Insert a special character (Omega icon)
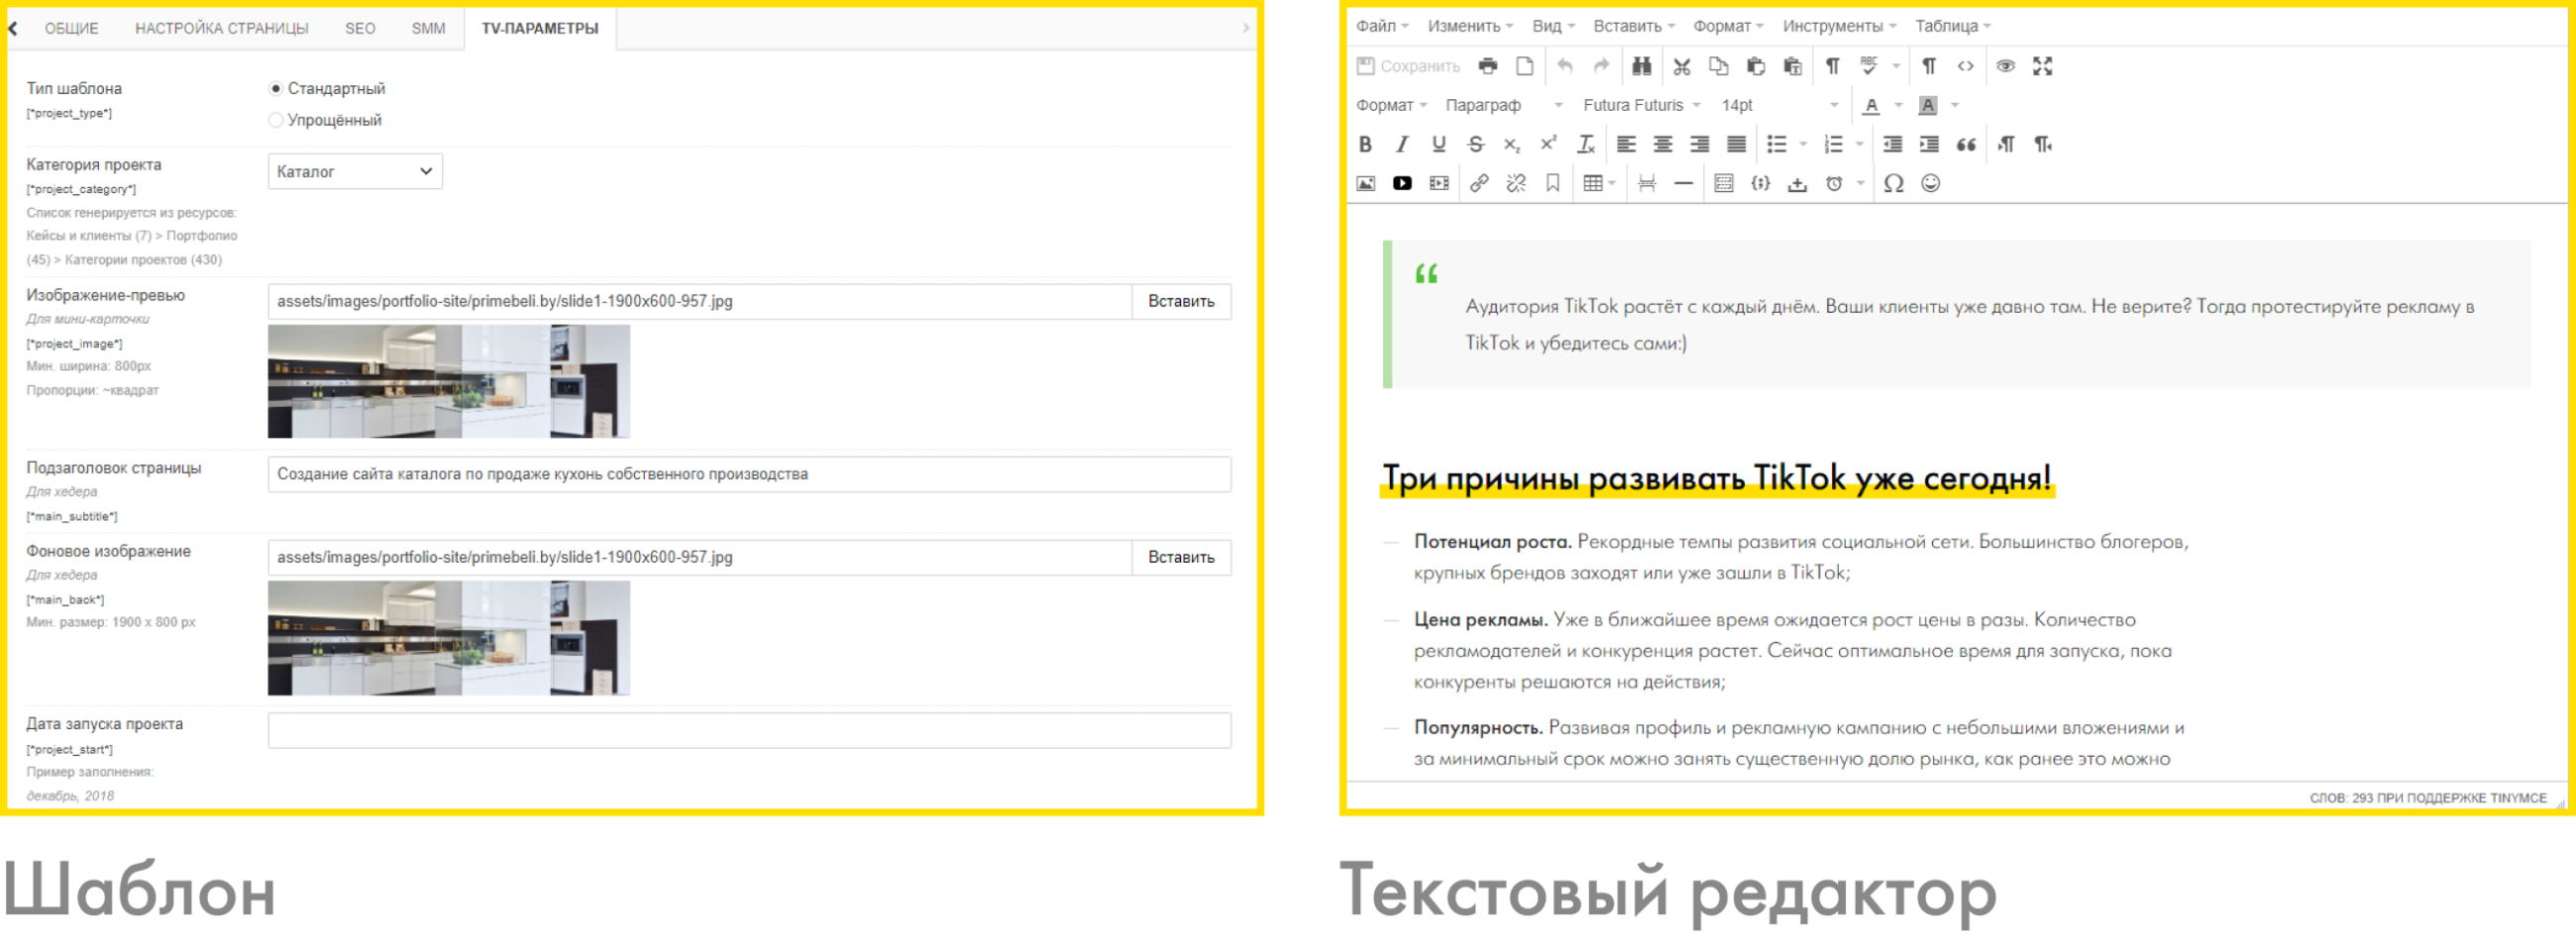Viewport: 2576px width, 941px height. click(1893, 183)
